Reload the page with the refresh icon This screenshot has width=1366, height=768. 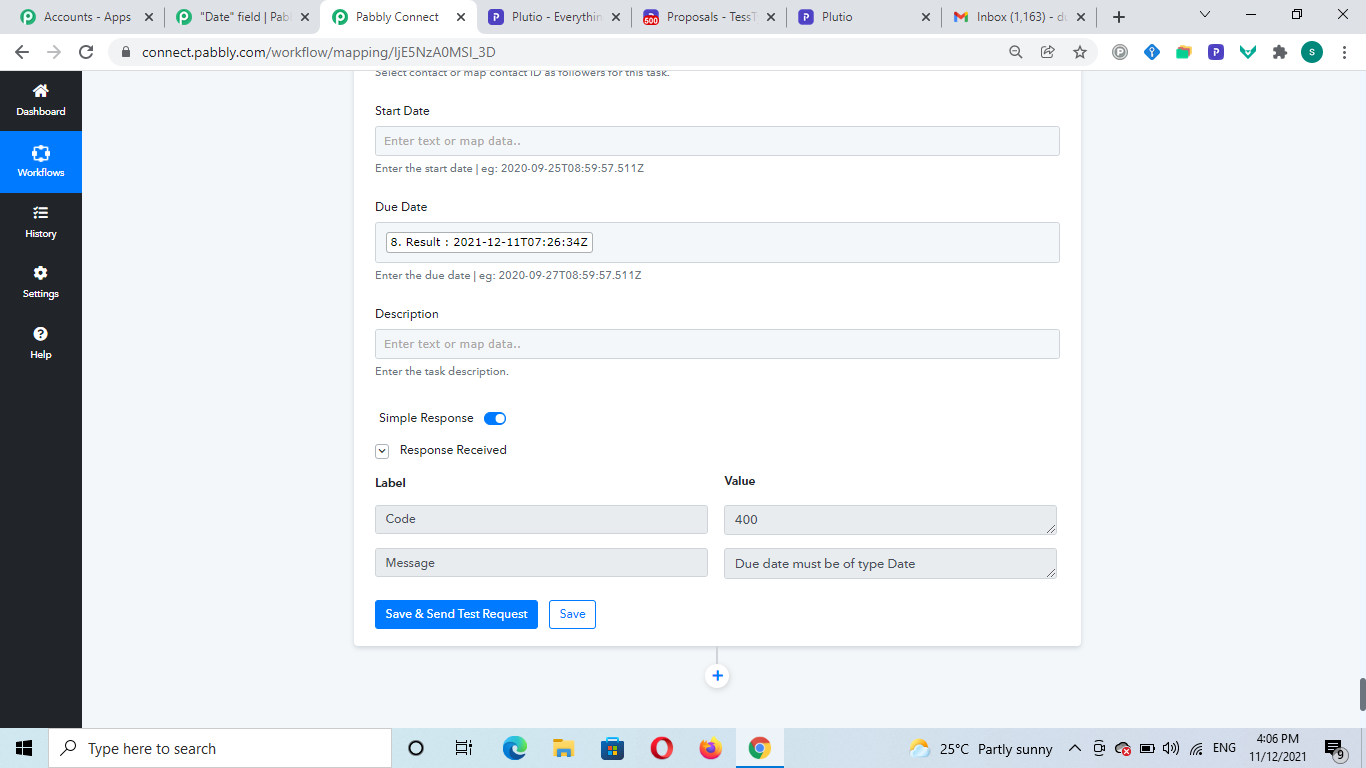pos(86,52)
